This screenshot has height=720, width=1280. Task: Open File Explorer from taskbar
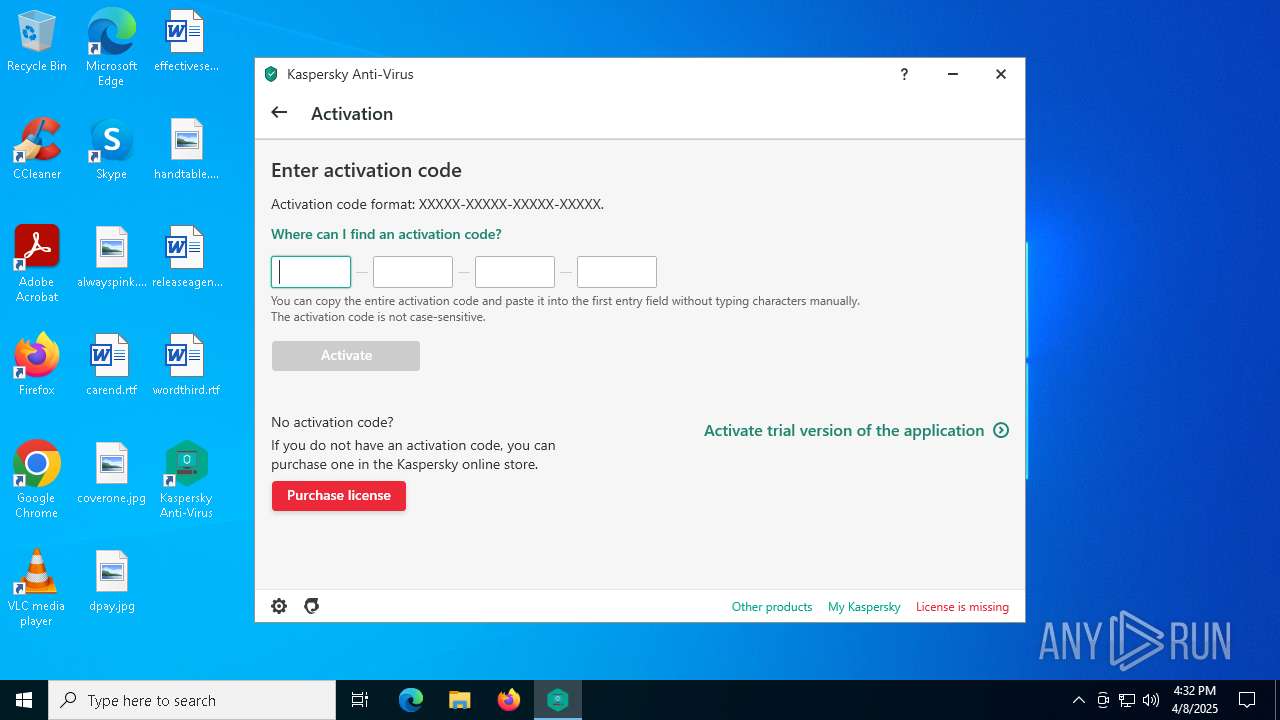pos(460,700)
